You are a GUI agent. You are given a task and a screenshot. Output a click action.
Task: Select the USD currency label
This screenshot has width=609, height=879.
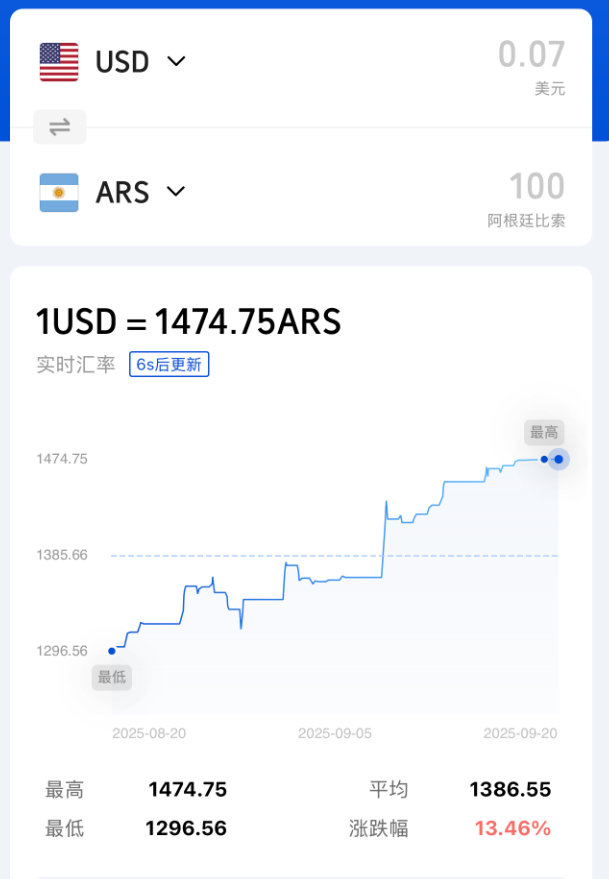122,62
